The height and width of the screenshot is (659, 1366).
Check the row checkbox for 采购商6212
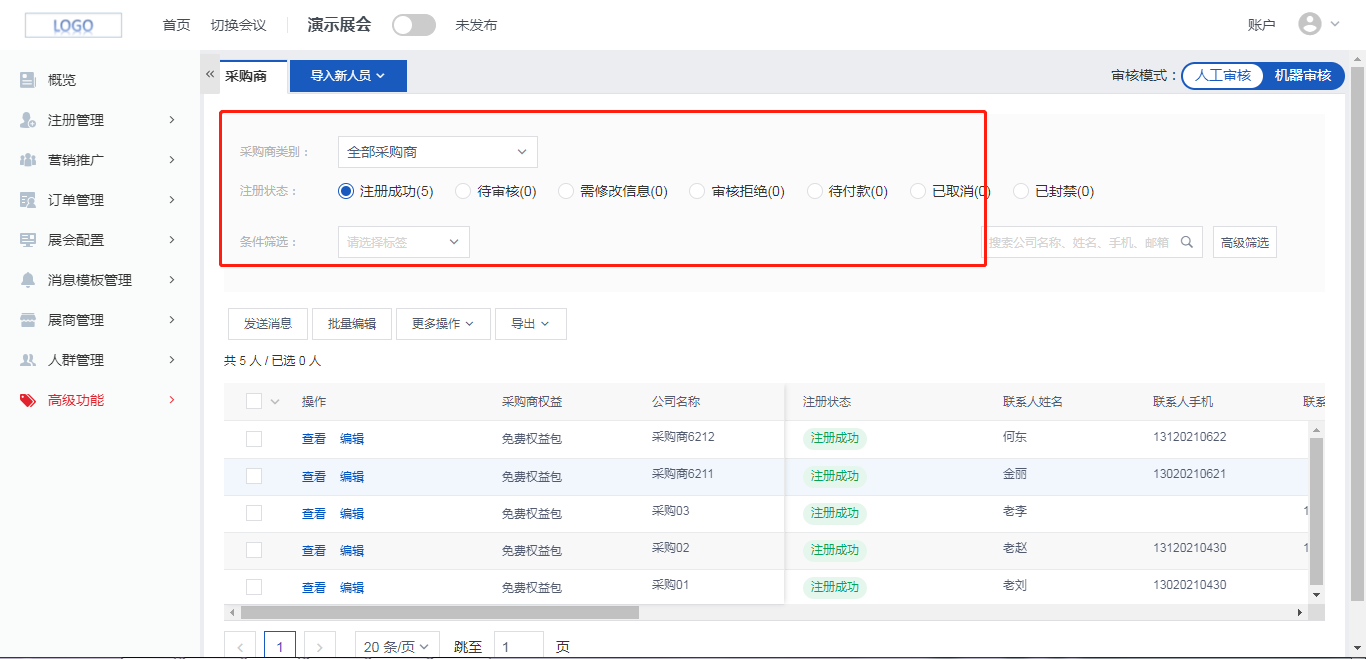point(254,439)
